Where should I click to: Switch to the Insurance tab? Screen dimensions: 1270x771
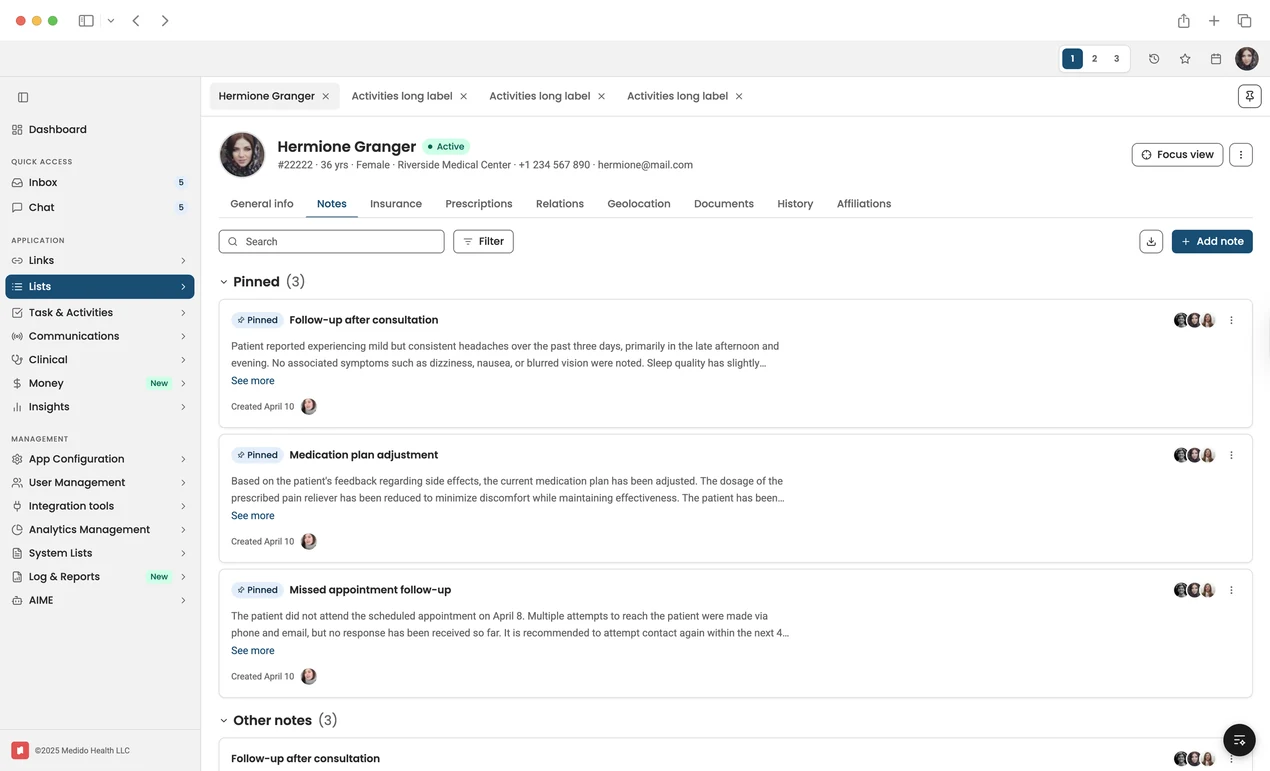[396, 203]
